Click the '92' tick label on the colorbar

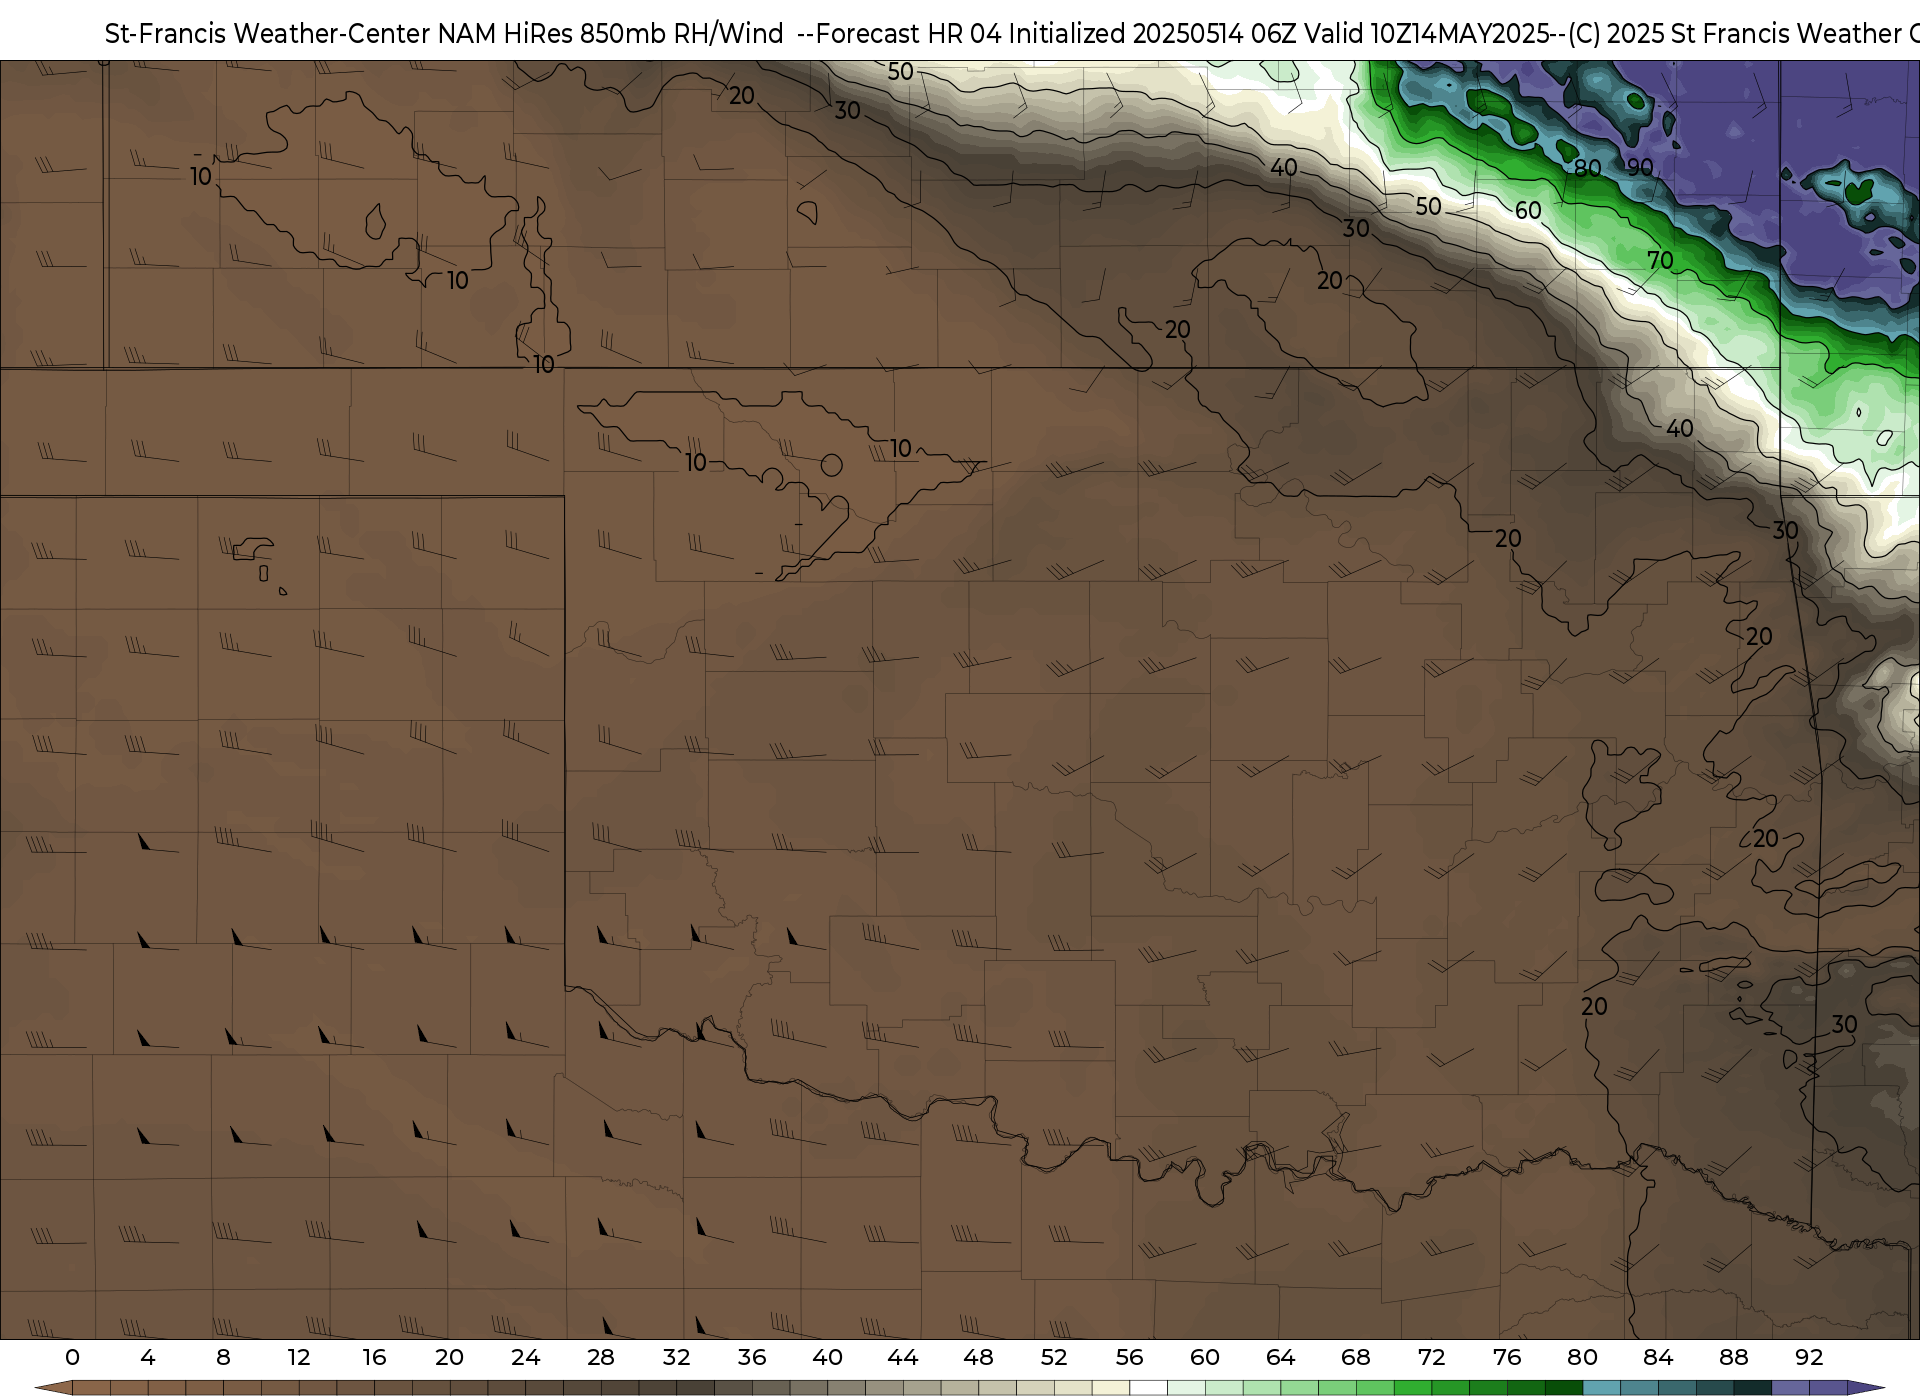1809,1357
